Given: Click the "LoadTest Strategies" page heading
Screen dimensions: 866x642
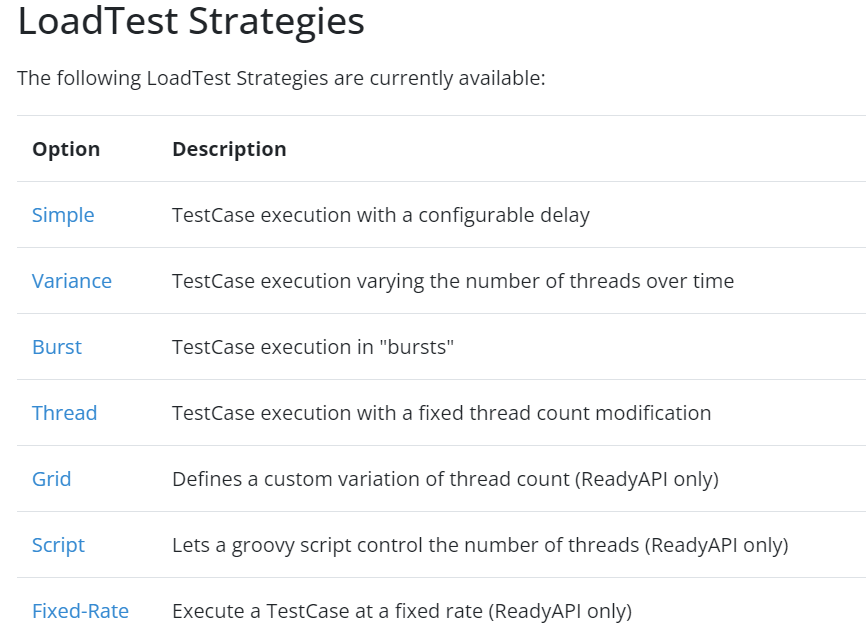Looking at the screenshot, I should (191, 21).
